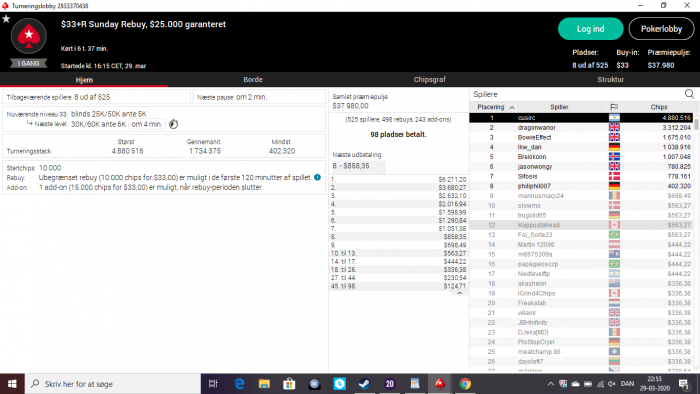Select player JBHInfinity row
Image resolution: width=700 pixels, height=394 pixels.
tap(581, 322)
